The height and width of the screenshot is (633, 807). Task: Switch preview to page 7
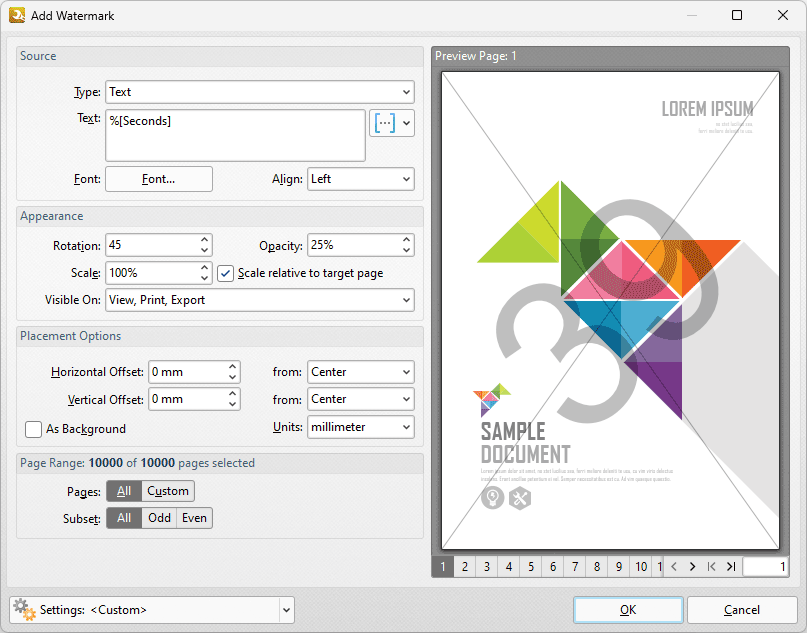tap(575, 567)
